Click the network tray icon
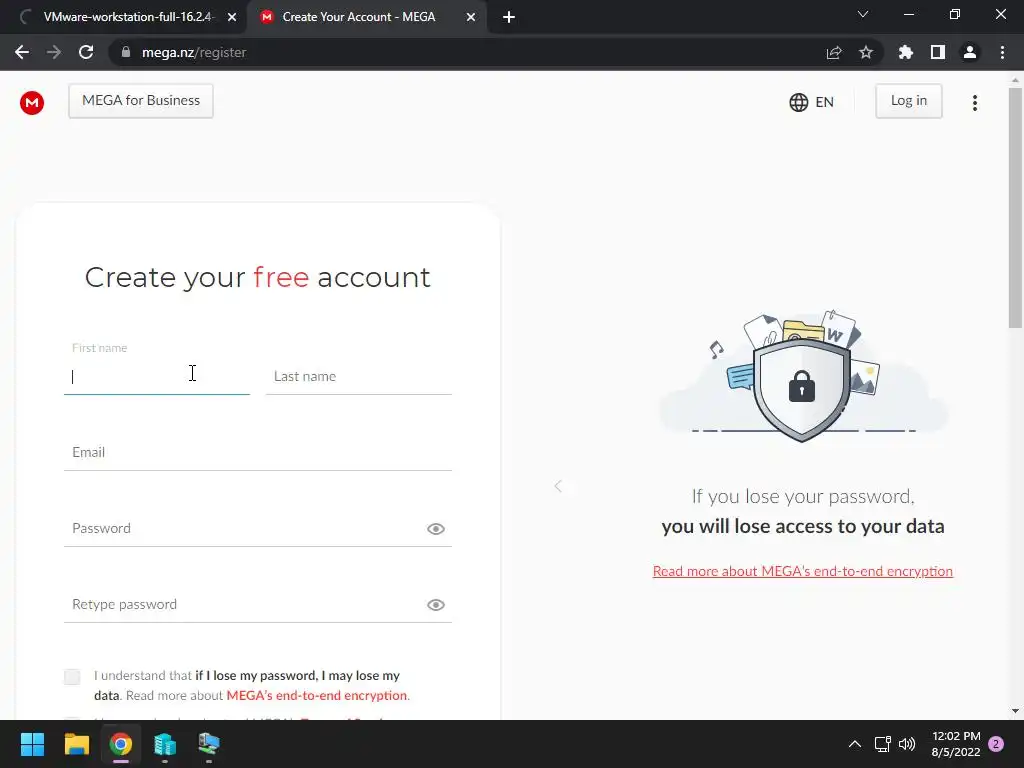The width and height of the screenshot is (1024, 768). pyautogui.click(x=883, y=744)
